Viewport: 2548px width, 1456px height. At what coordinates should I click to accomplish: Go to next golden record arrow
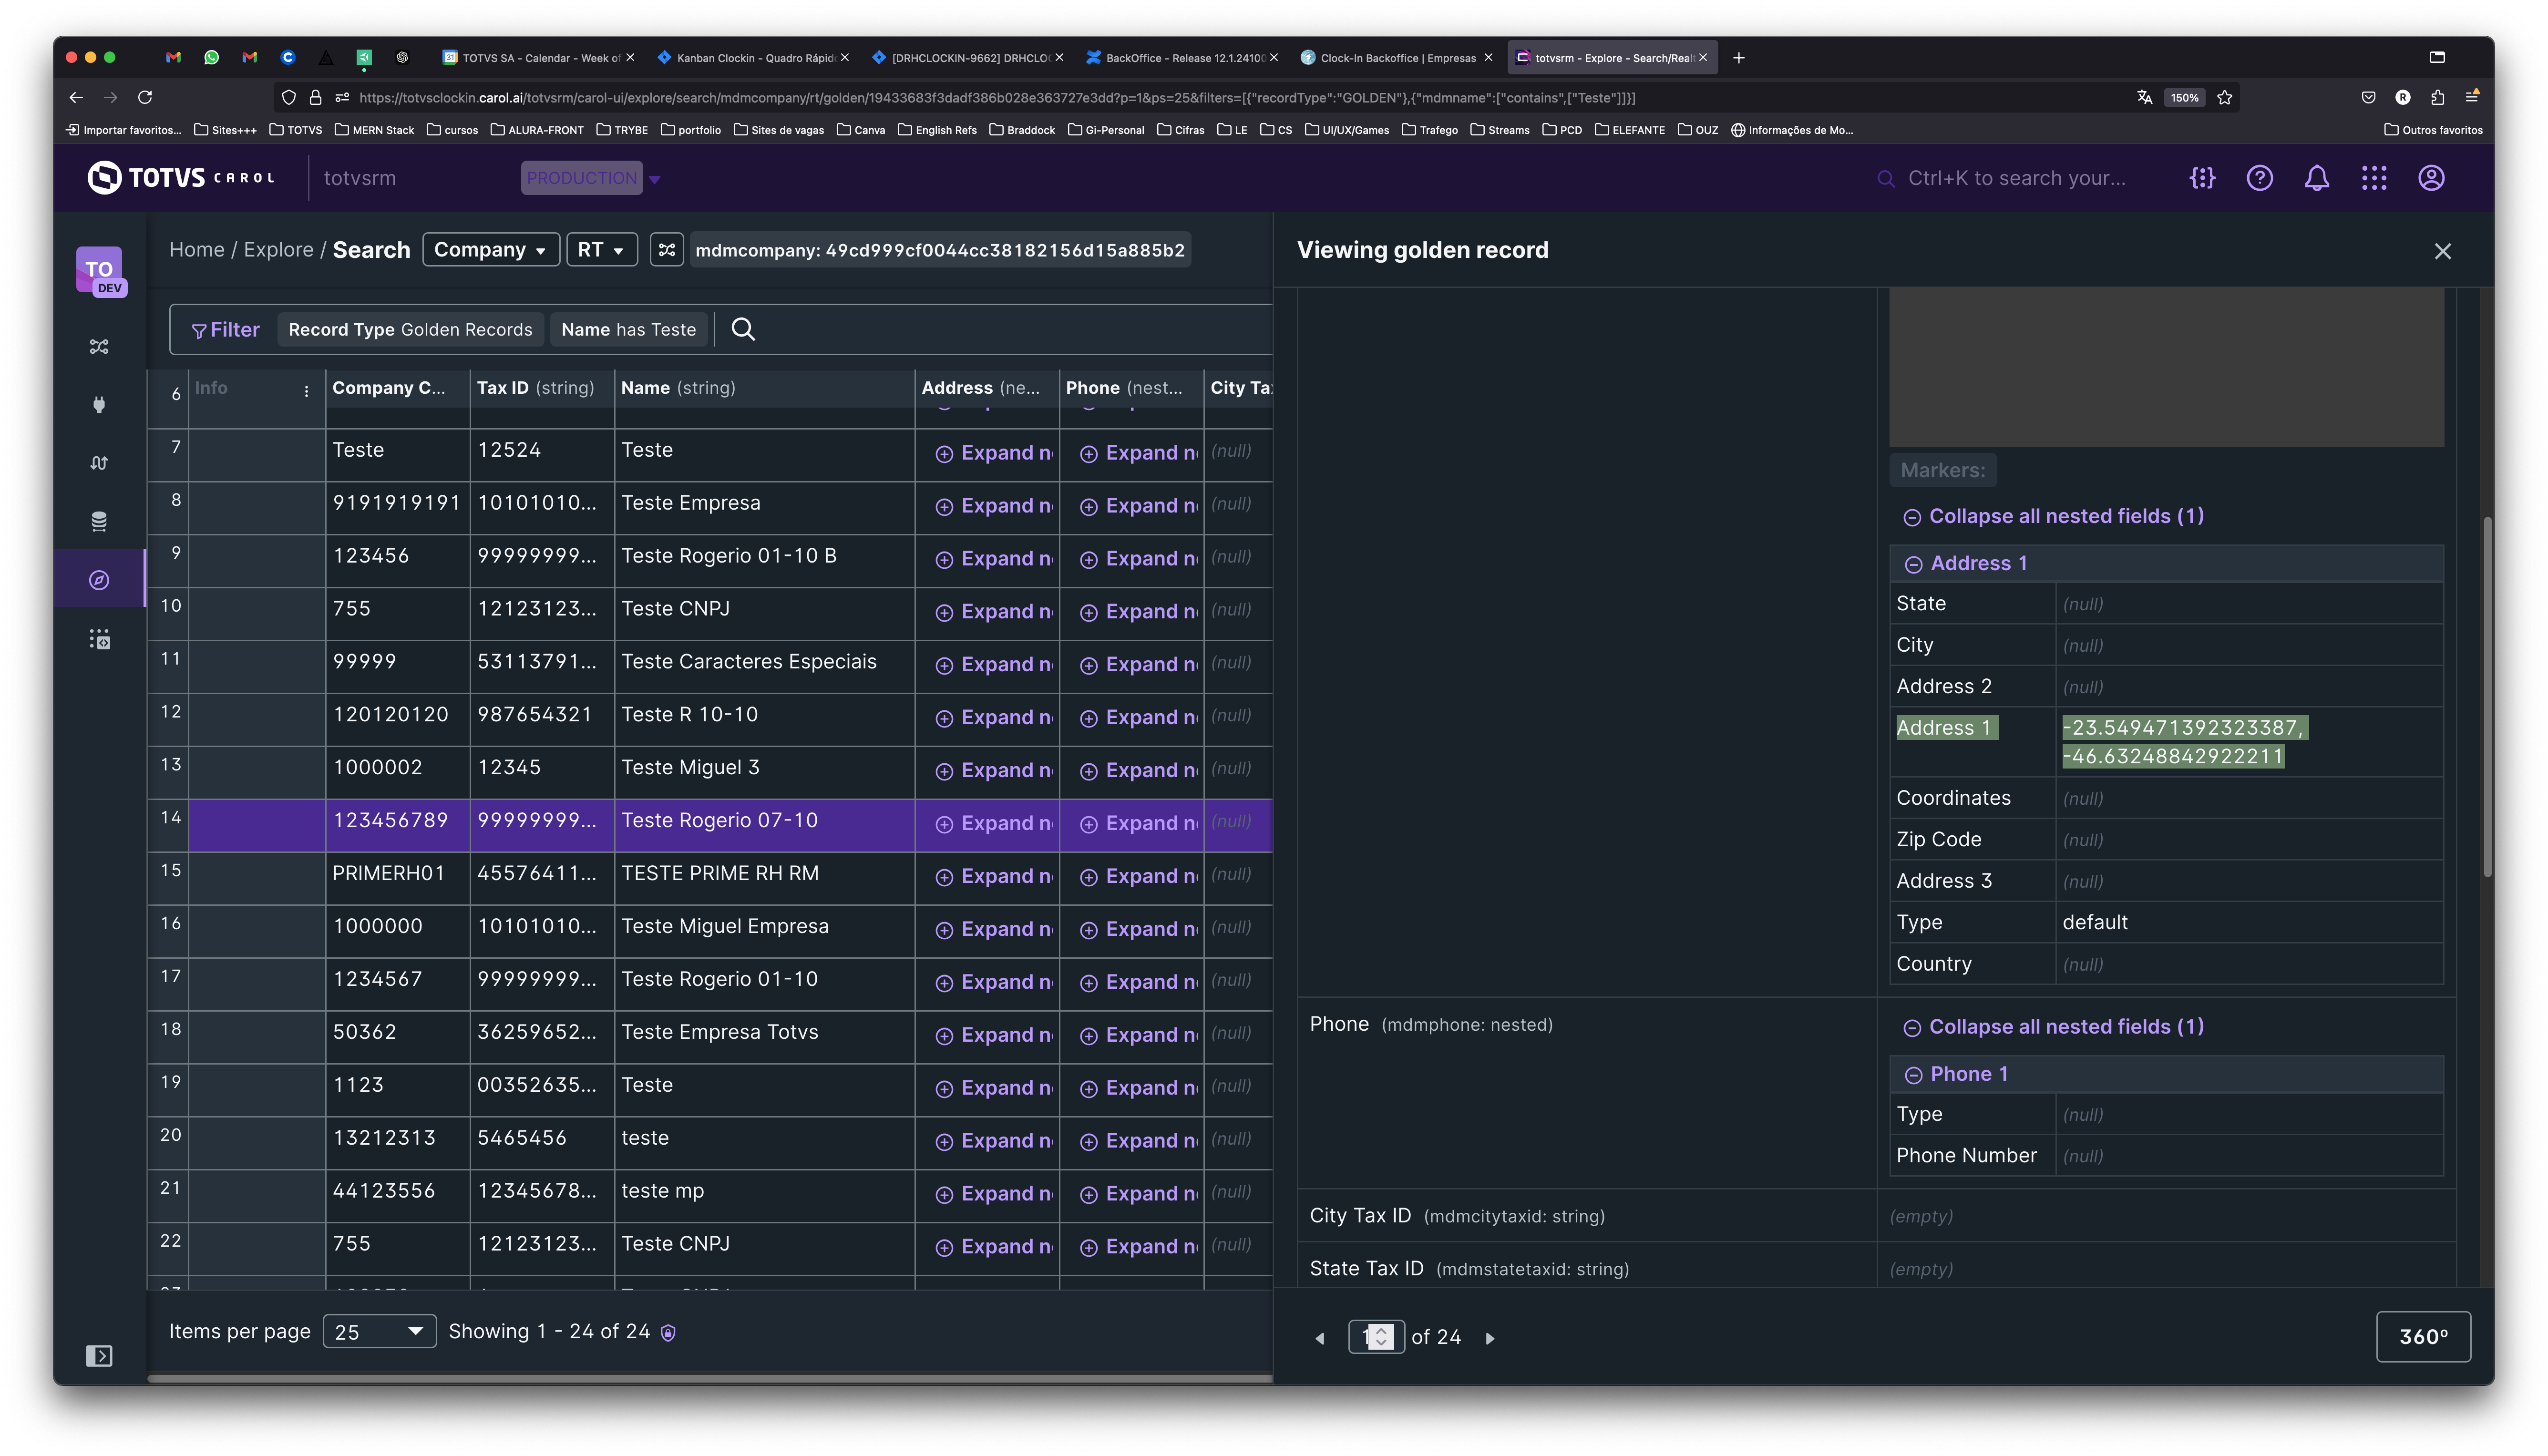pos(1489,1338)
